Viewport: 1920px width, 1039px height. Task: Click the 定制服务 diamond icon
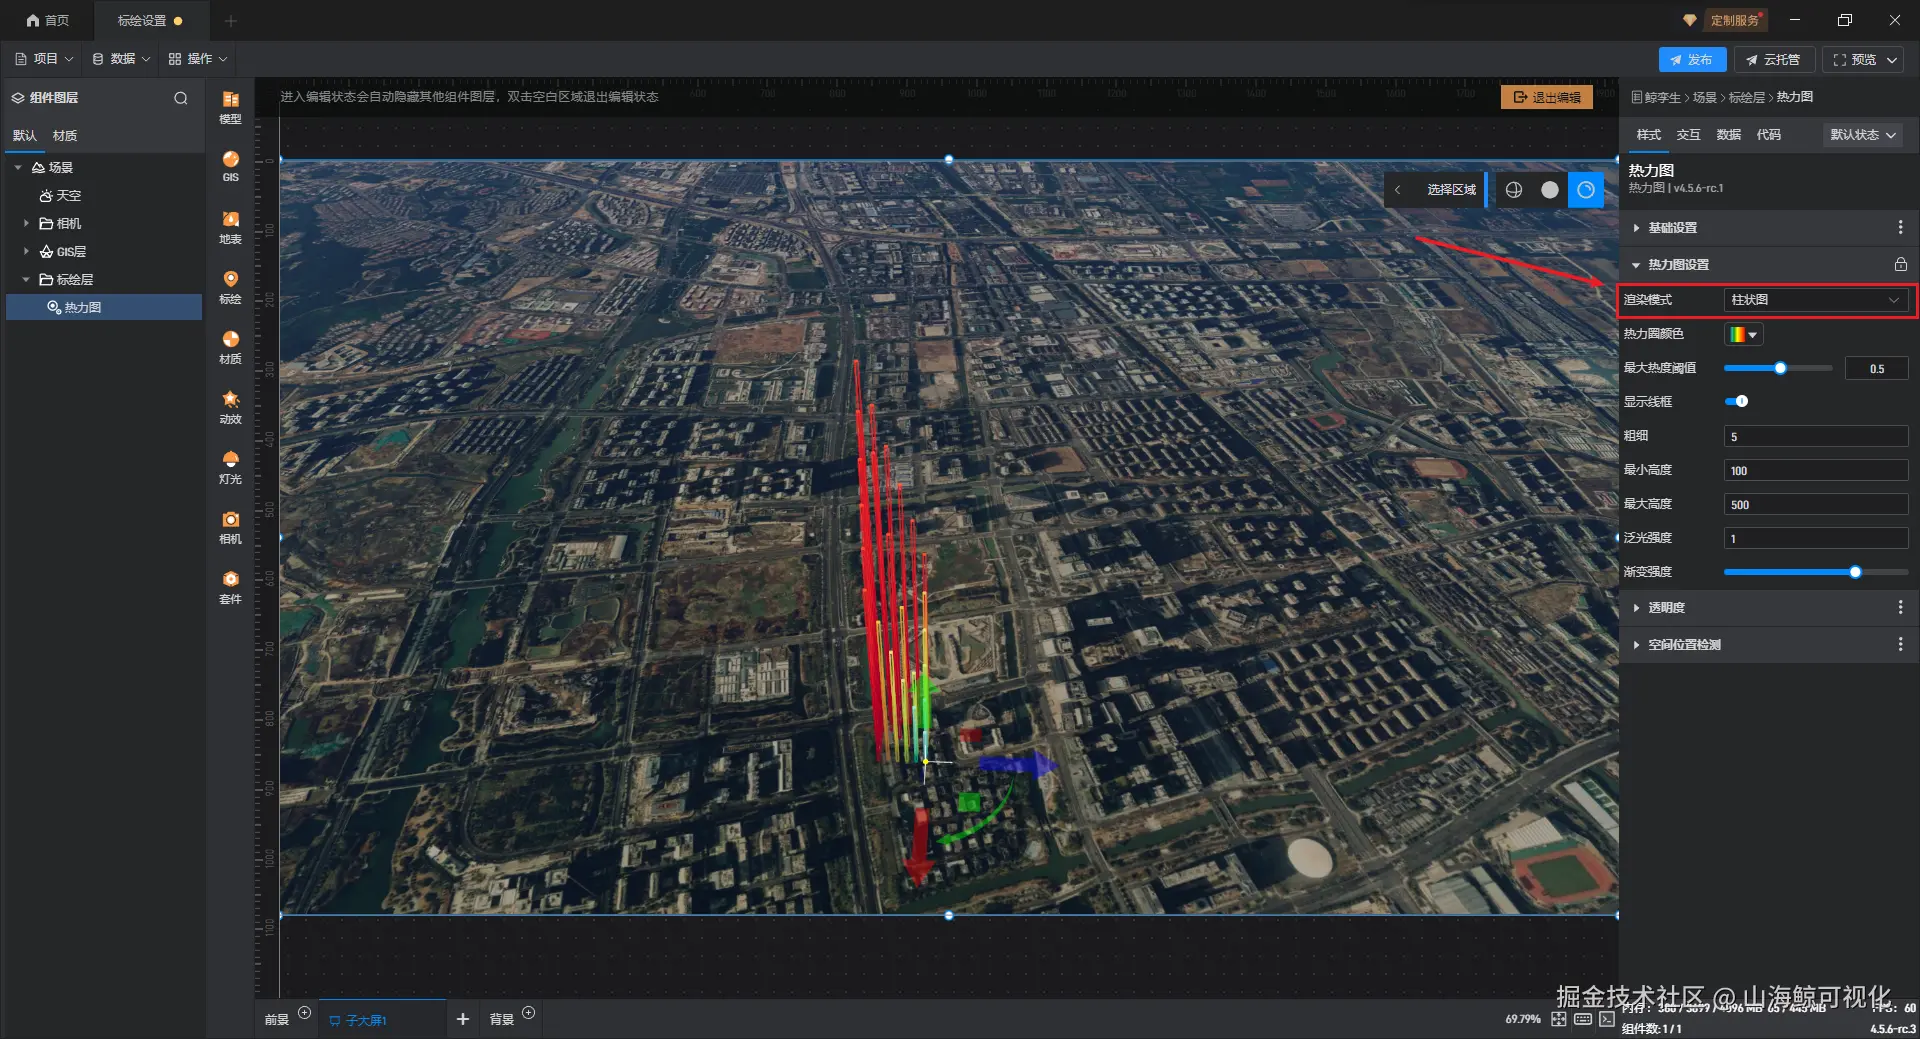coord(1689,20)
